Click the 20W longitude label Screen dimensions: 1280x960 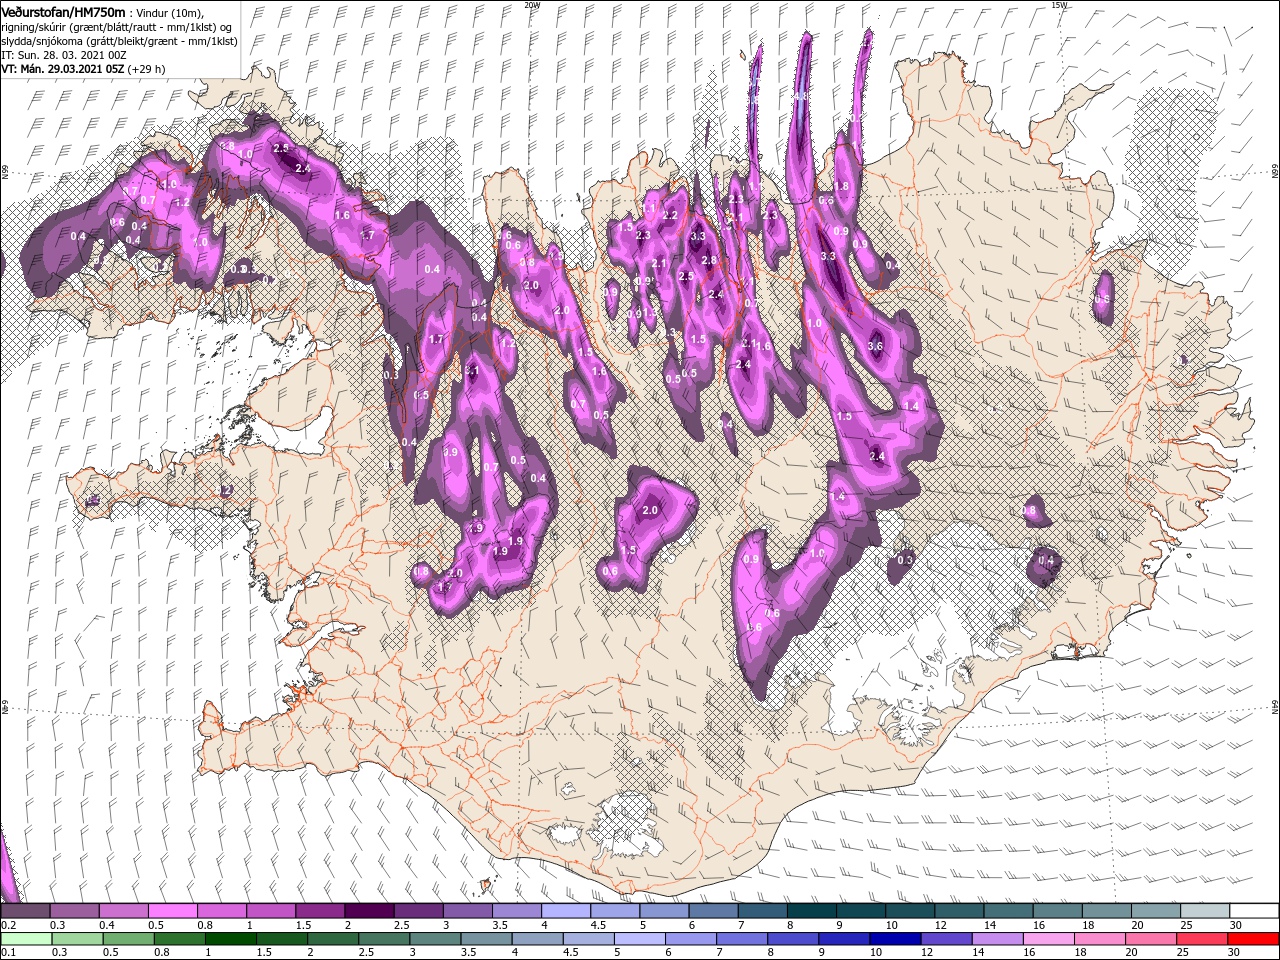[x=532, y=5]
